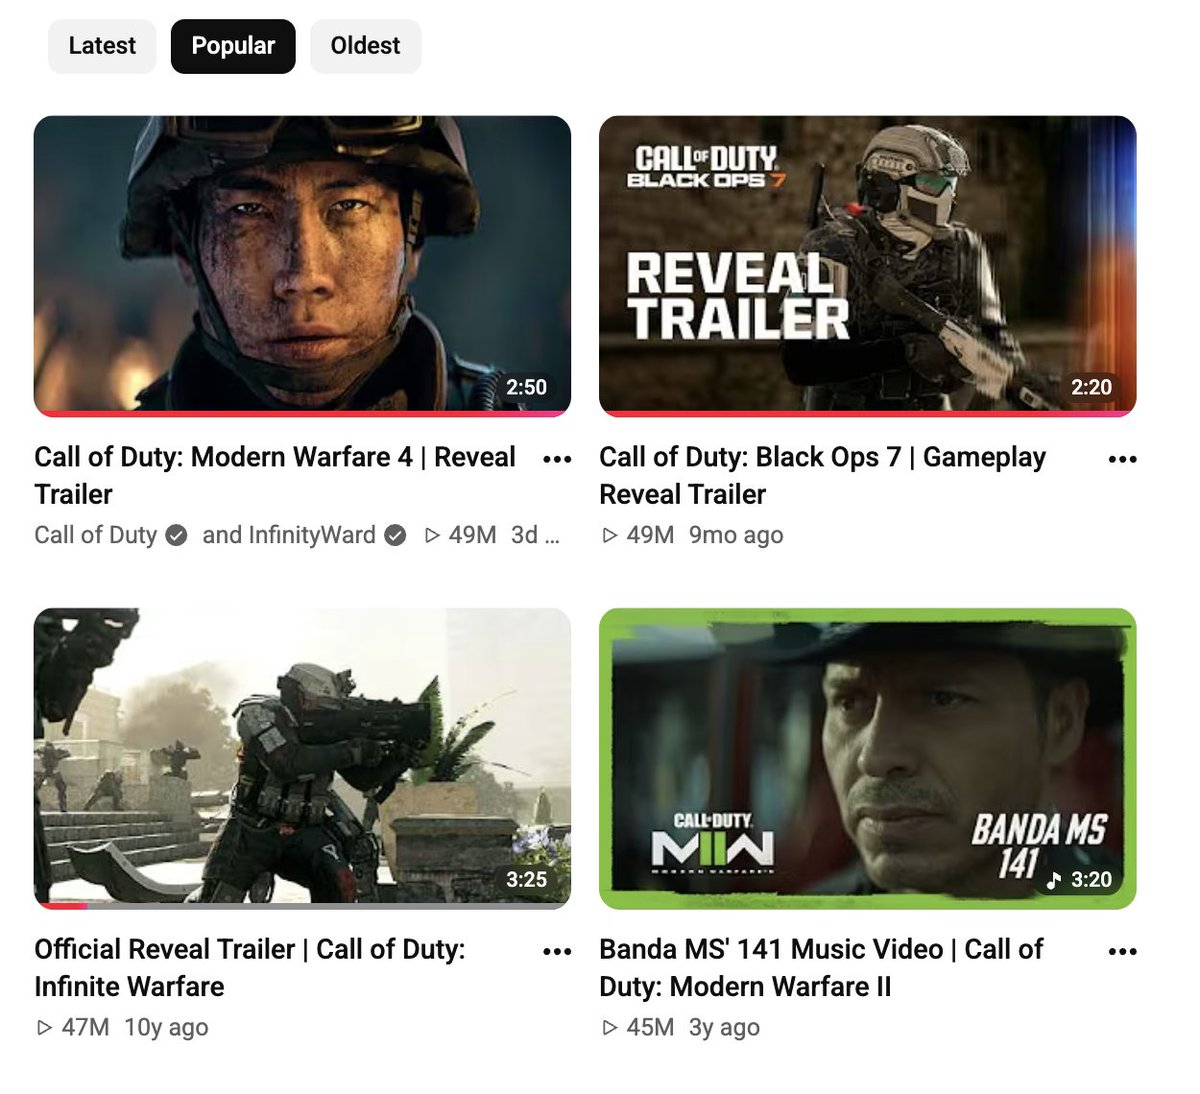Image resolution: width=1200 pixels, height=1094 pixels.
Task: Click the music note 3:20 duration badge
Action: pos(1078,880)
